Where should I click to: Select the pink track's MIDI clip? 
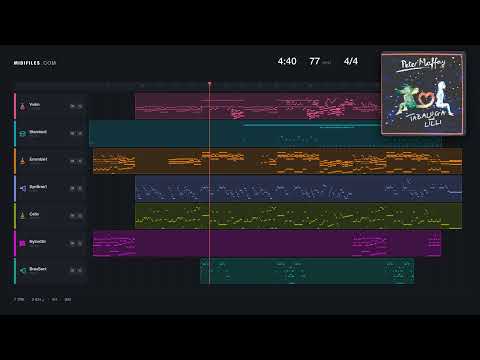[257, 106]
